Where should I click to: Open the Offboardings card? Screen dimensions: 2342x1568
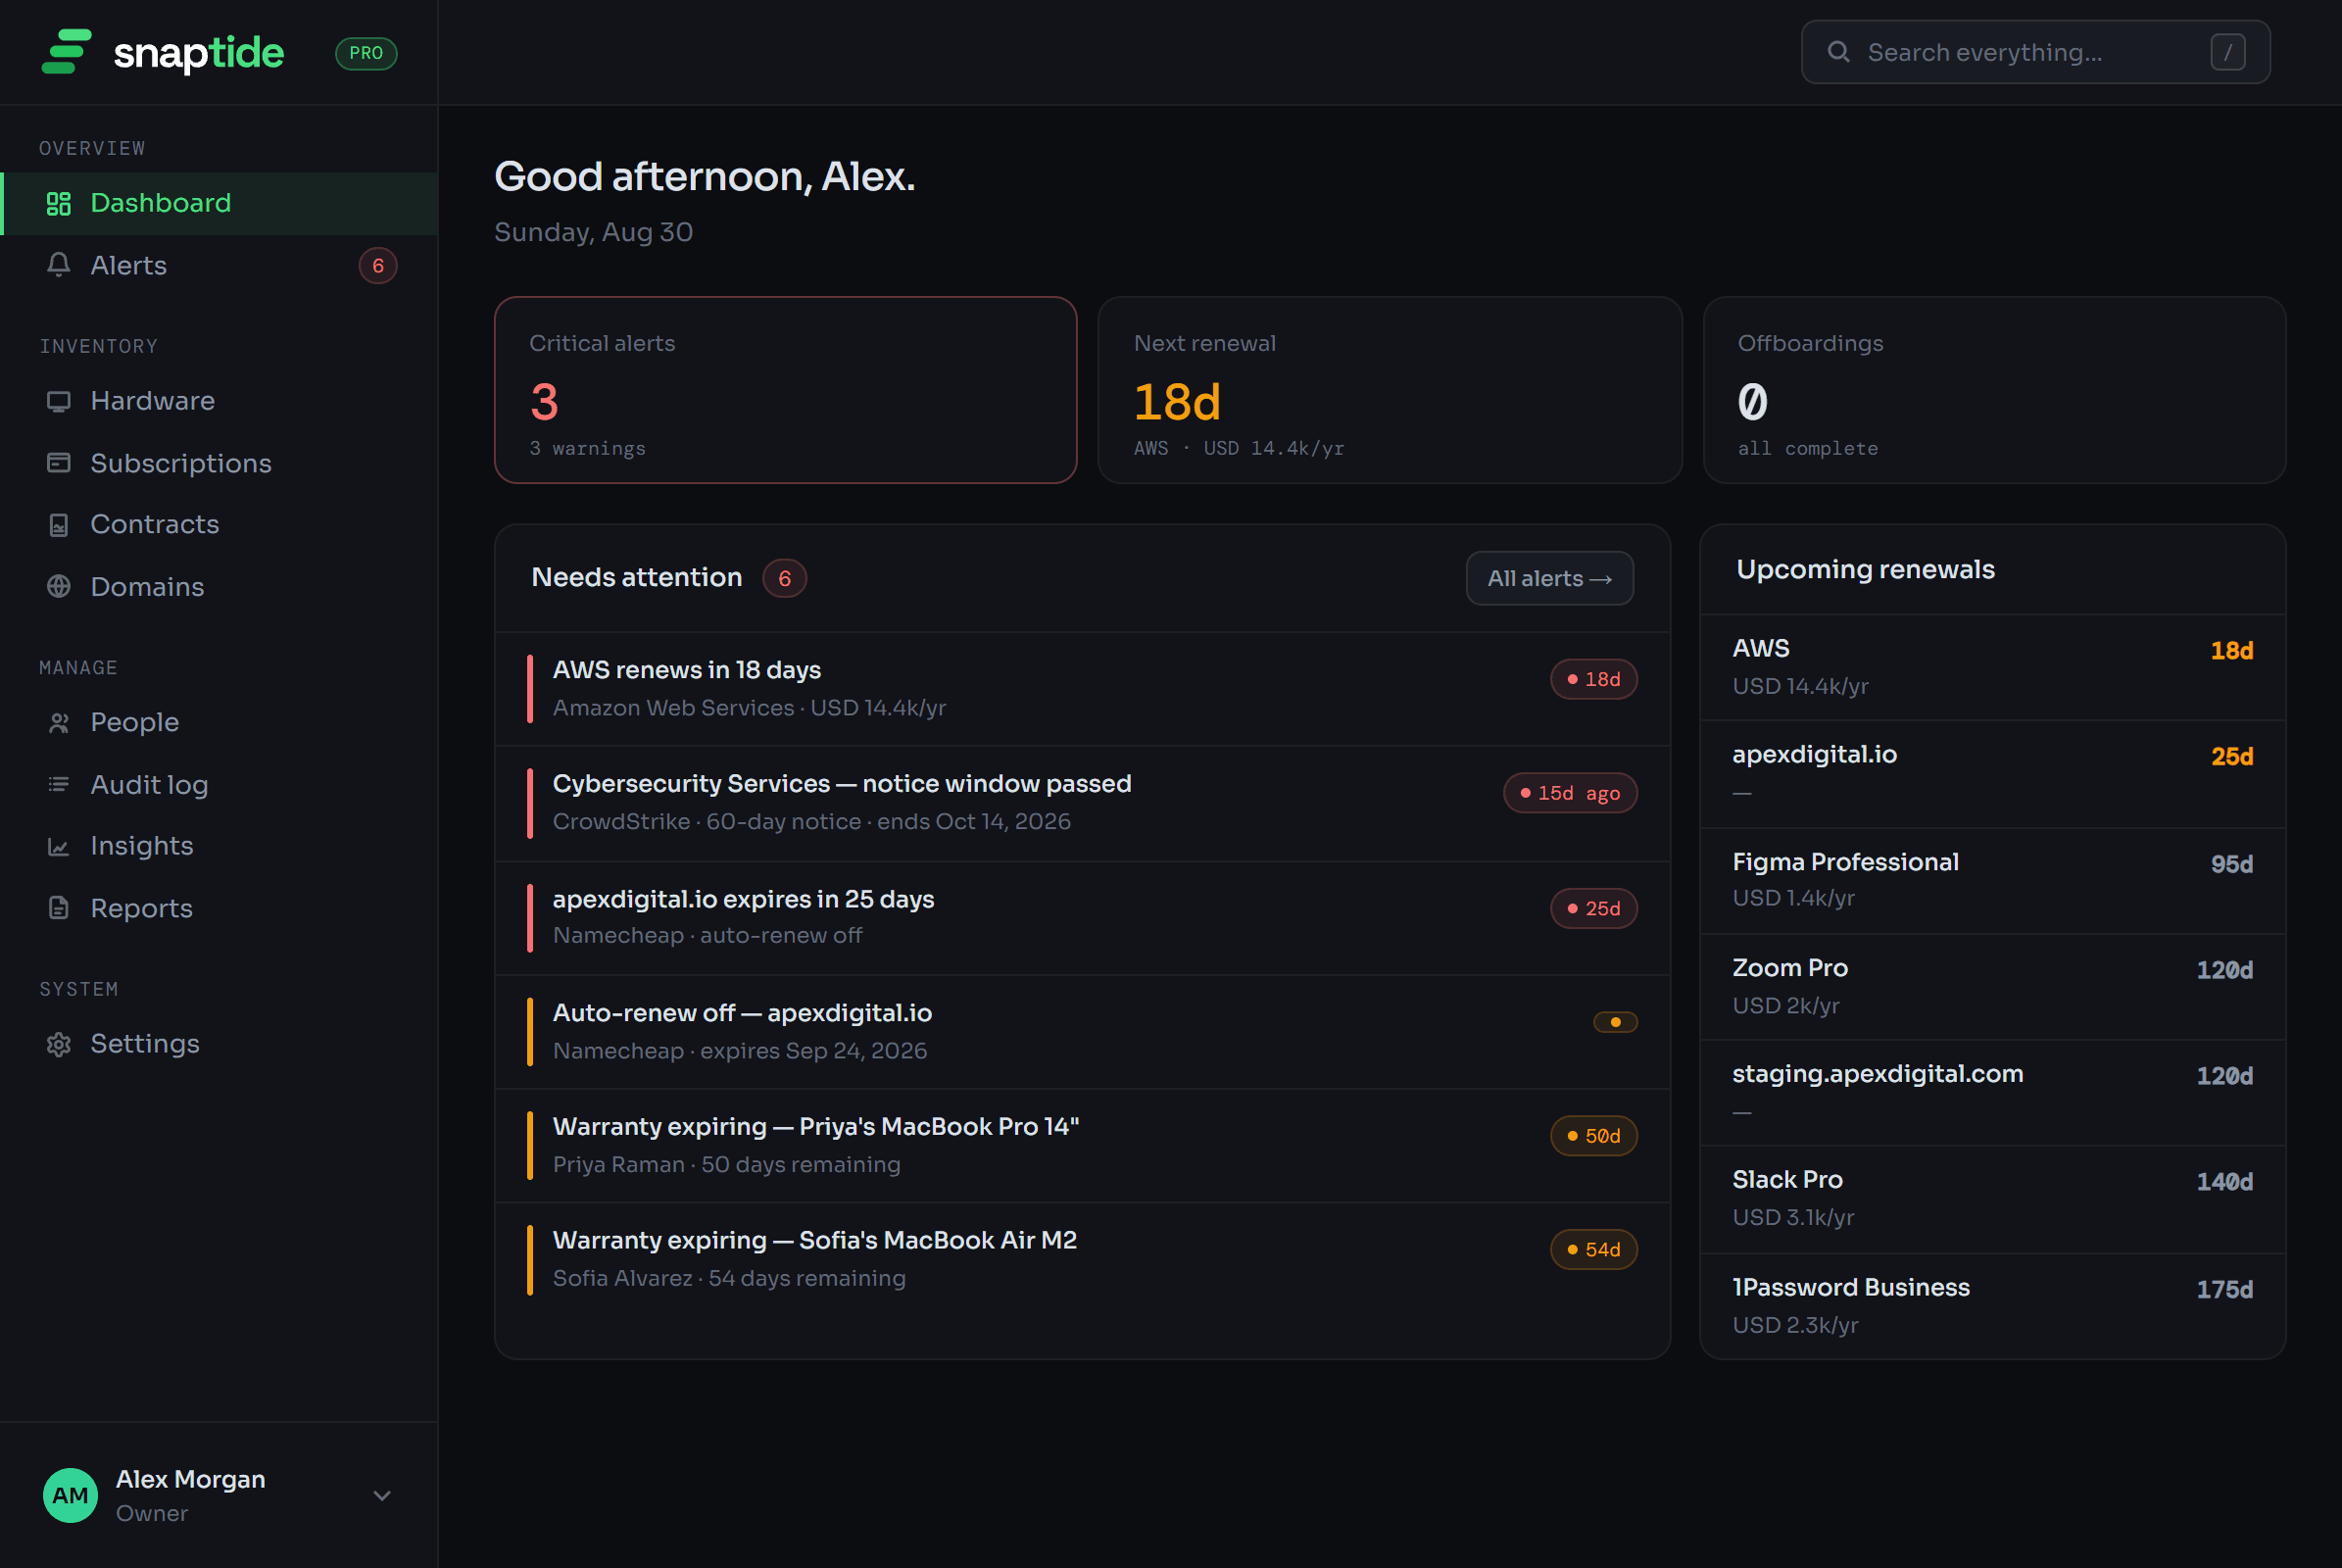click(x=1994, y=390)
